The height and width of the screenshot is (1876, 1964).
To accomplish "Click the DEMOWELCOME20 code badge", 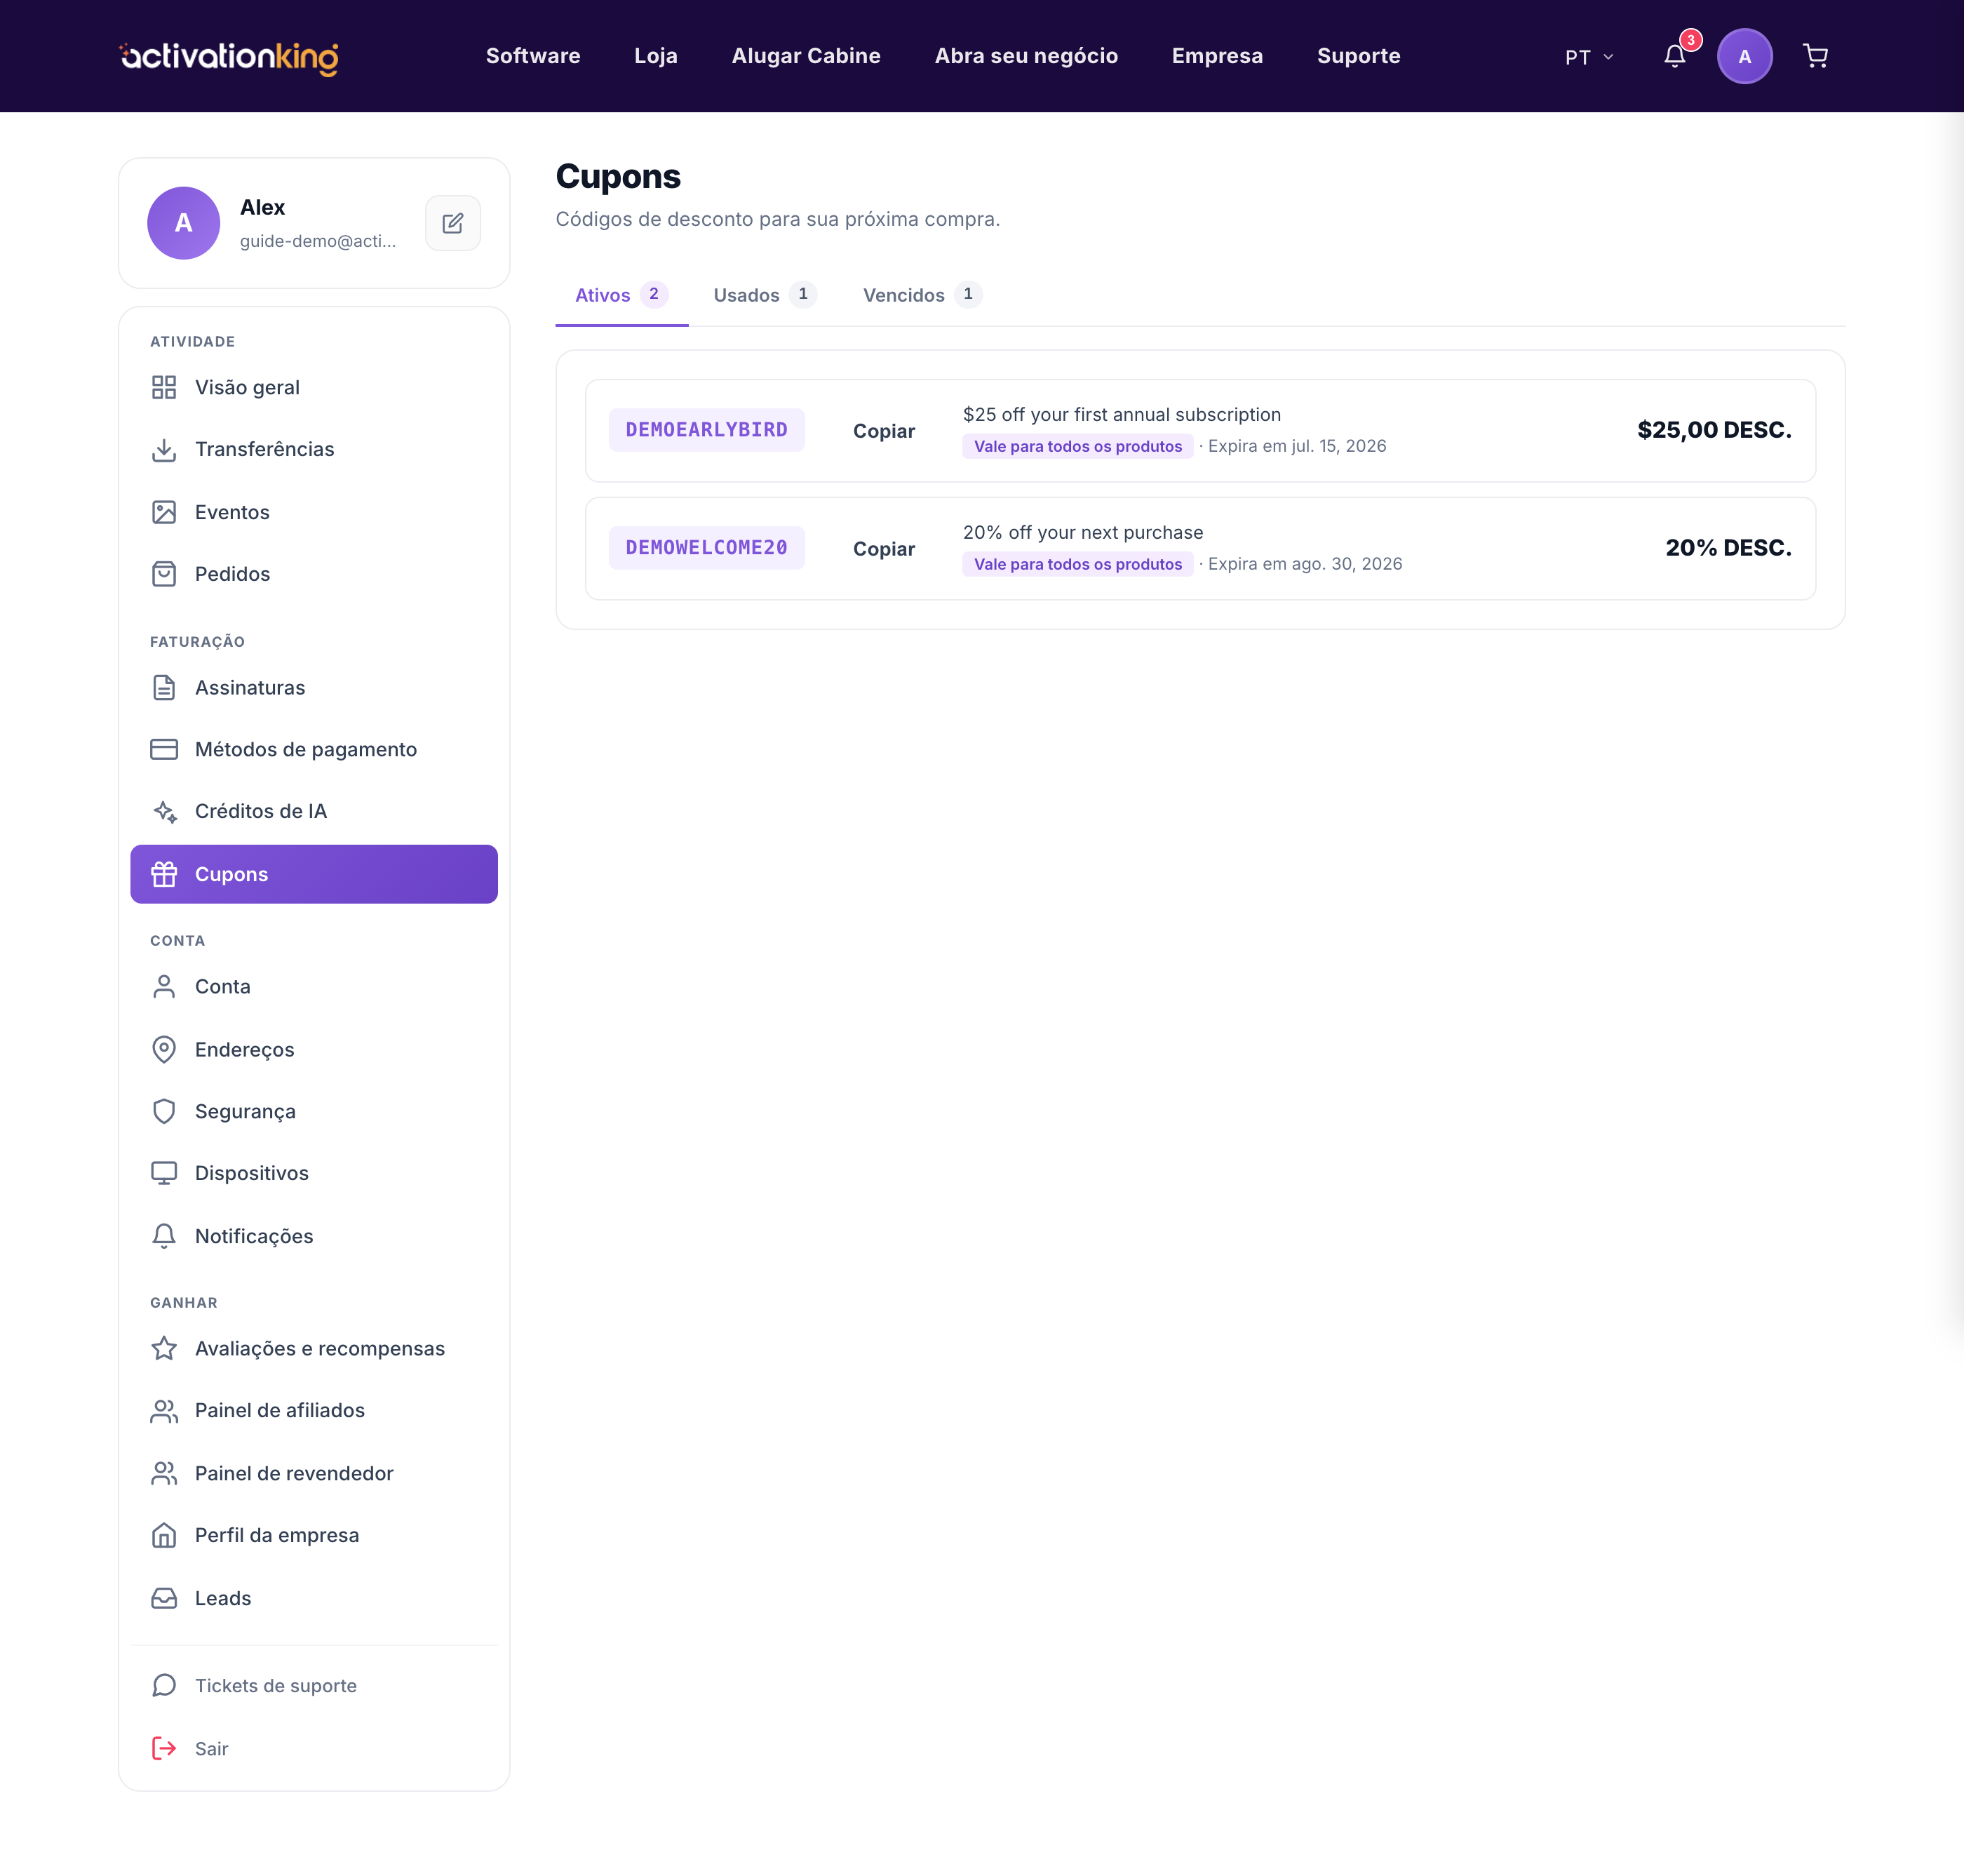I will [x=706, y=548].
